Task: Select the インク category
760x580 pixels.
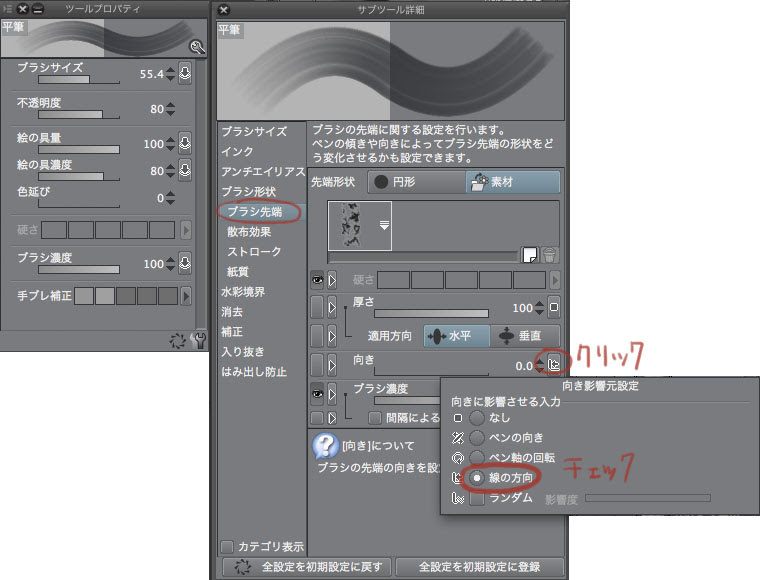Action: 238,152
